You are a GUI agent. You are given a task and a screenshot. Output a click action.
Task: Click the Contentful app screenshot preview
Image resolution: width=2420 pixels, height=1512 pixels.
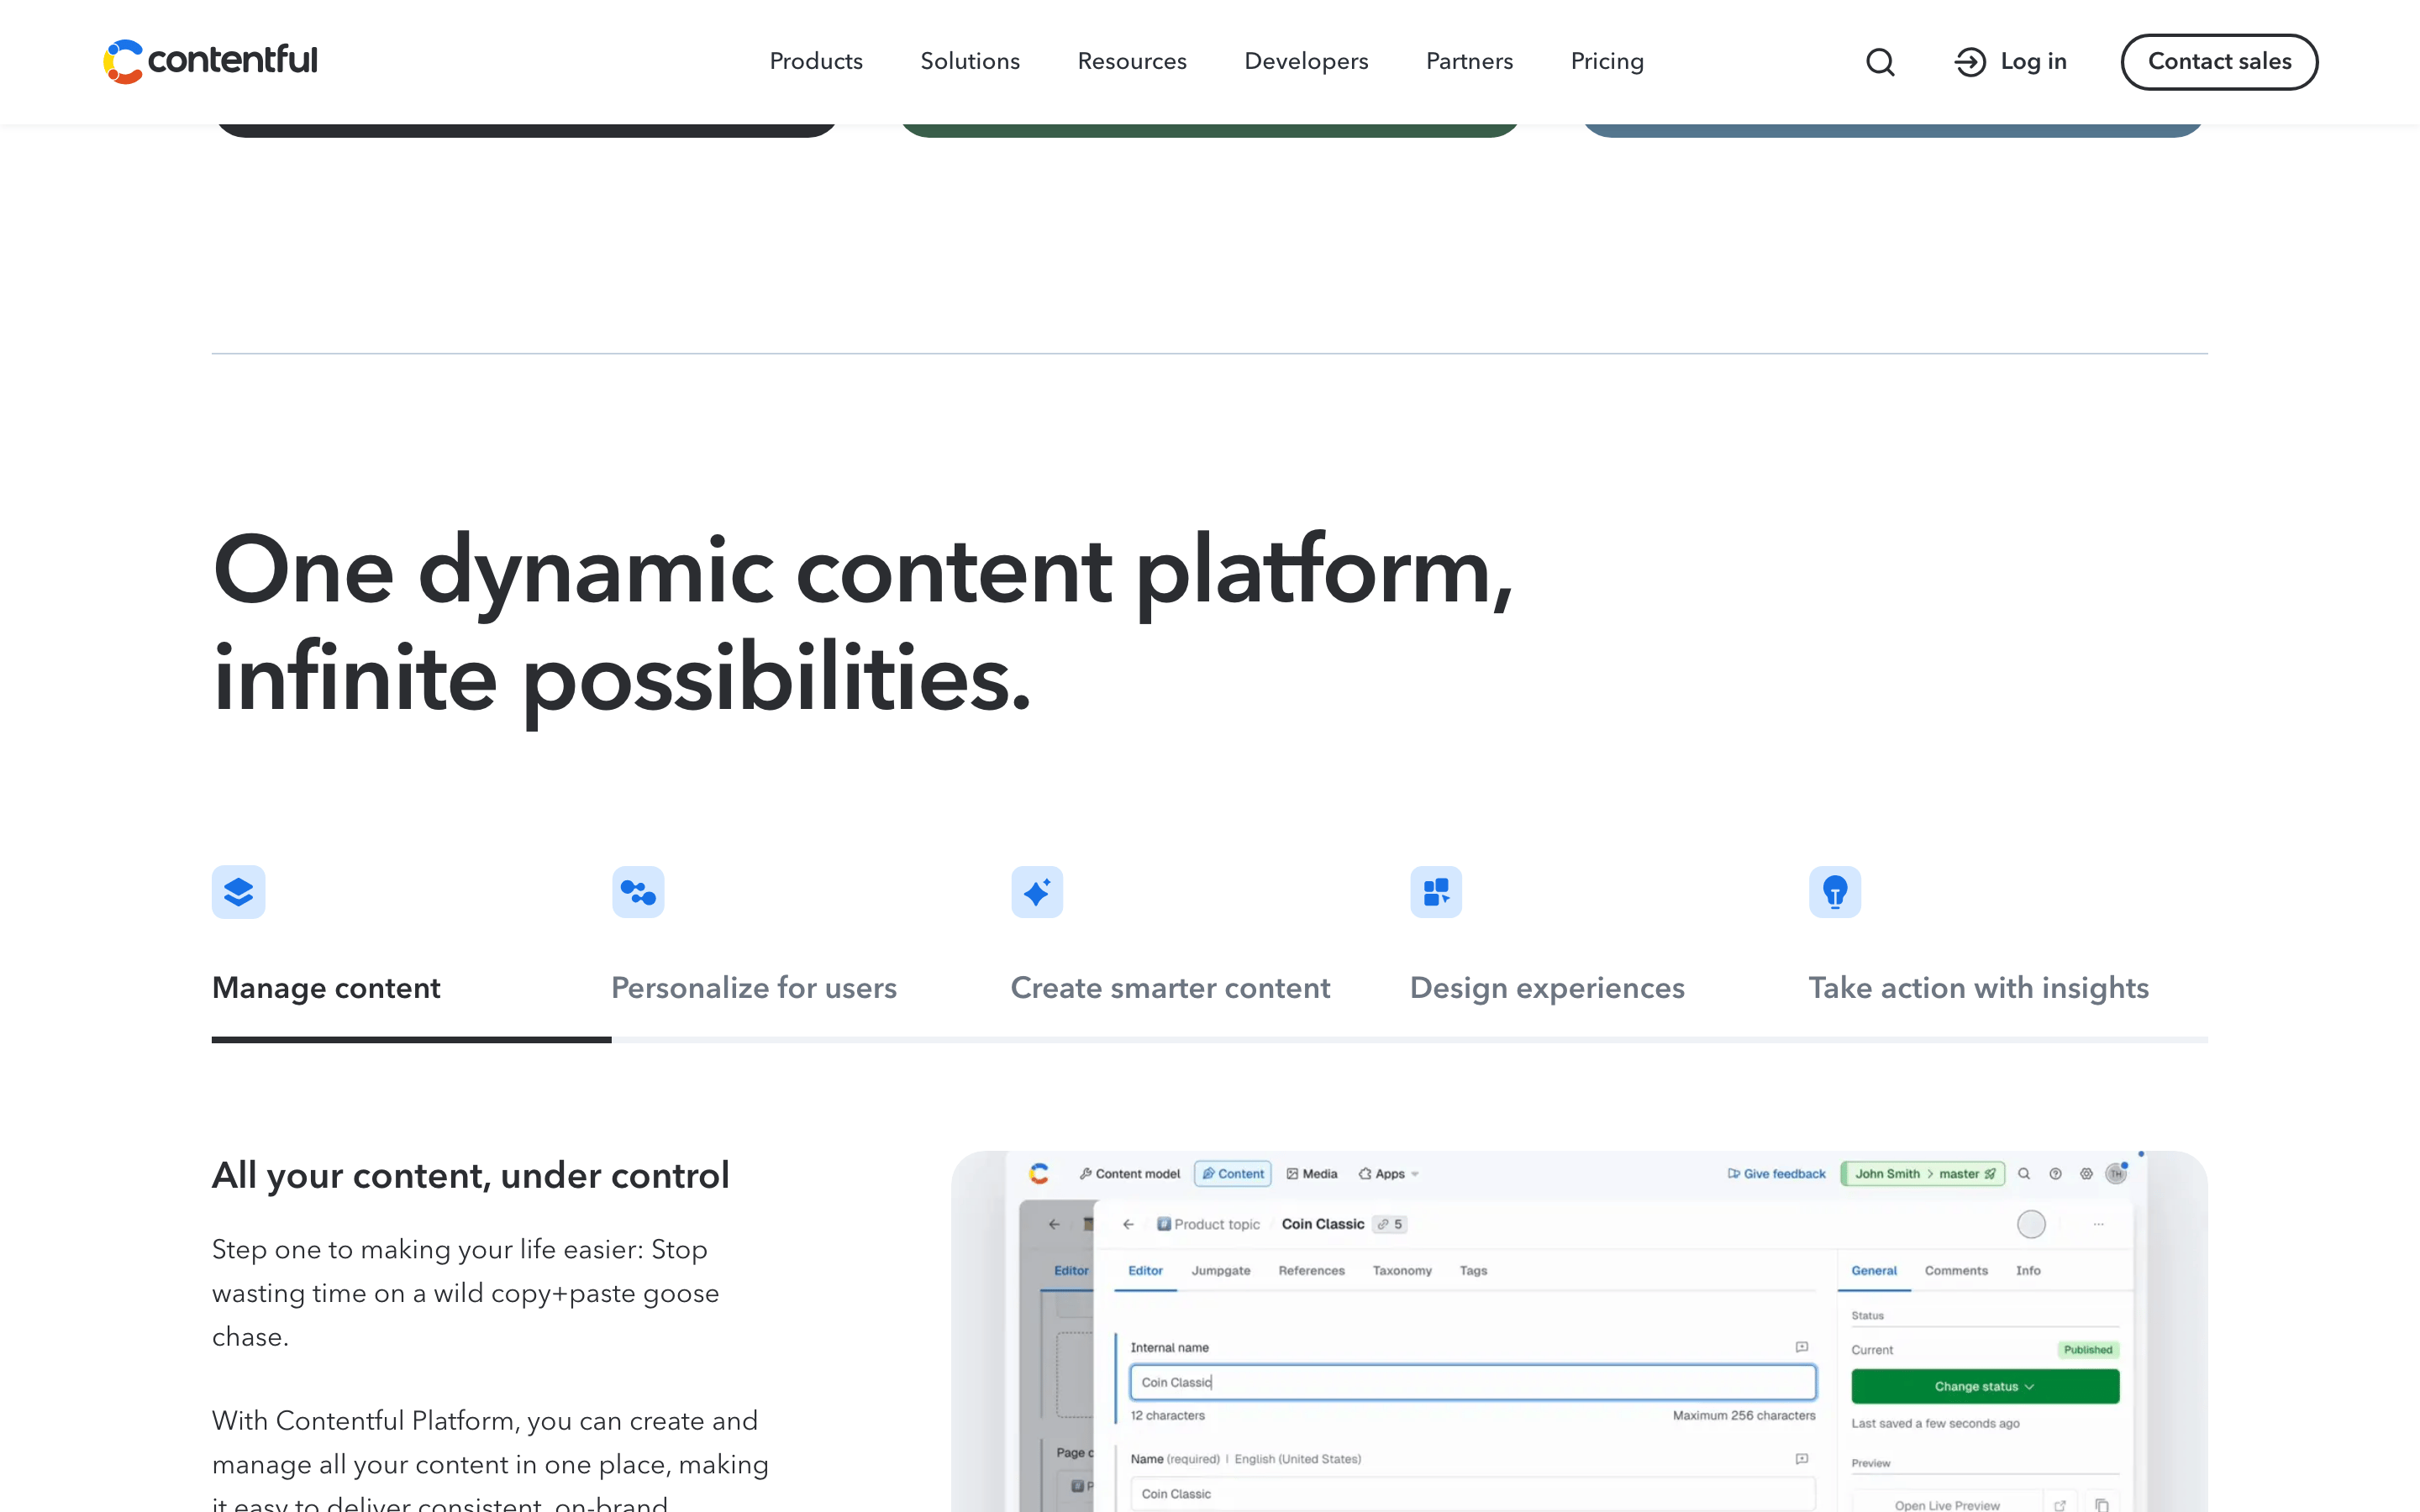(x=1579, y=1331)
